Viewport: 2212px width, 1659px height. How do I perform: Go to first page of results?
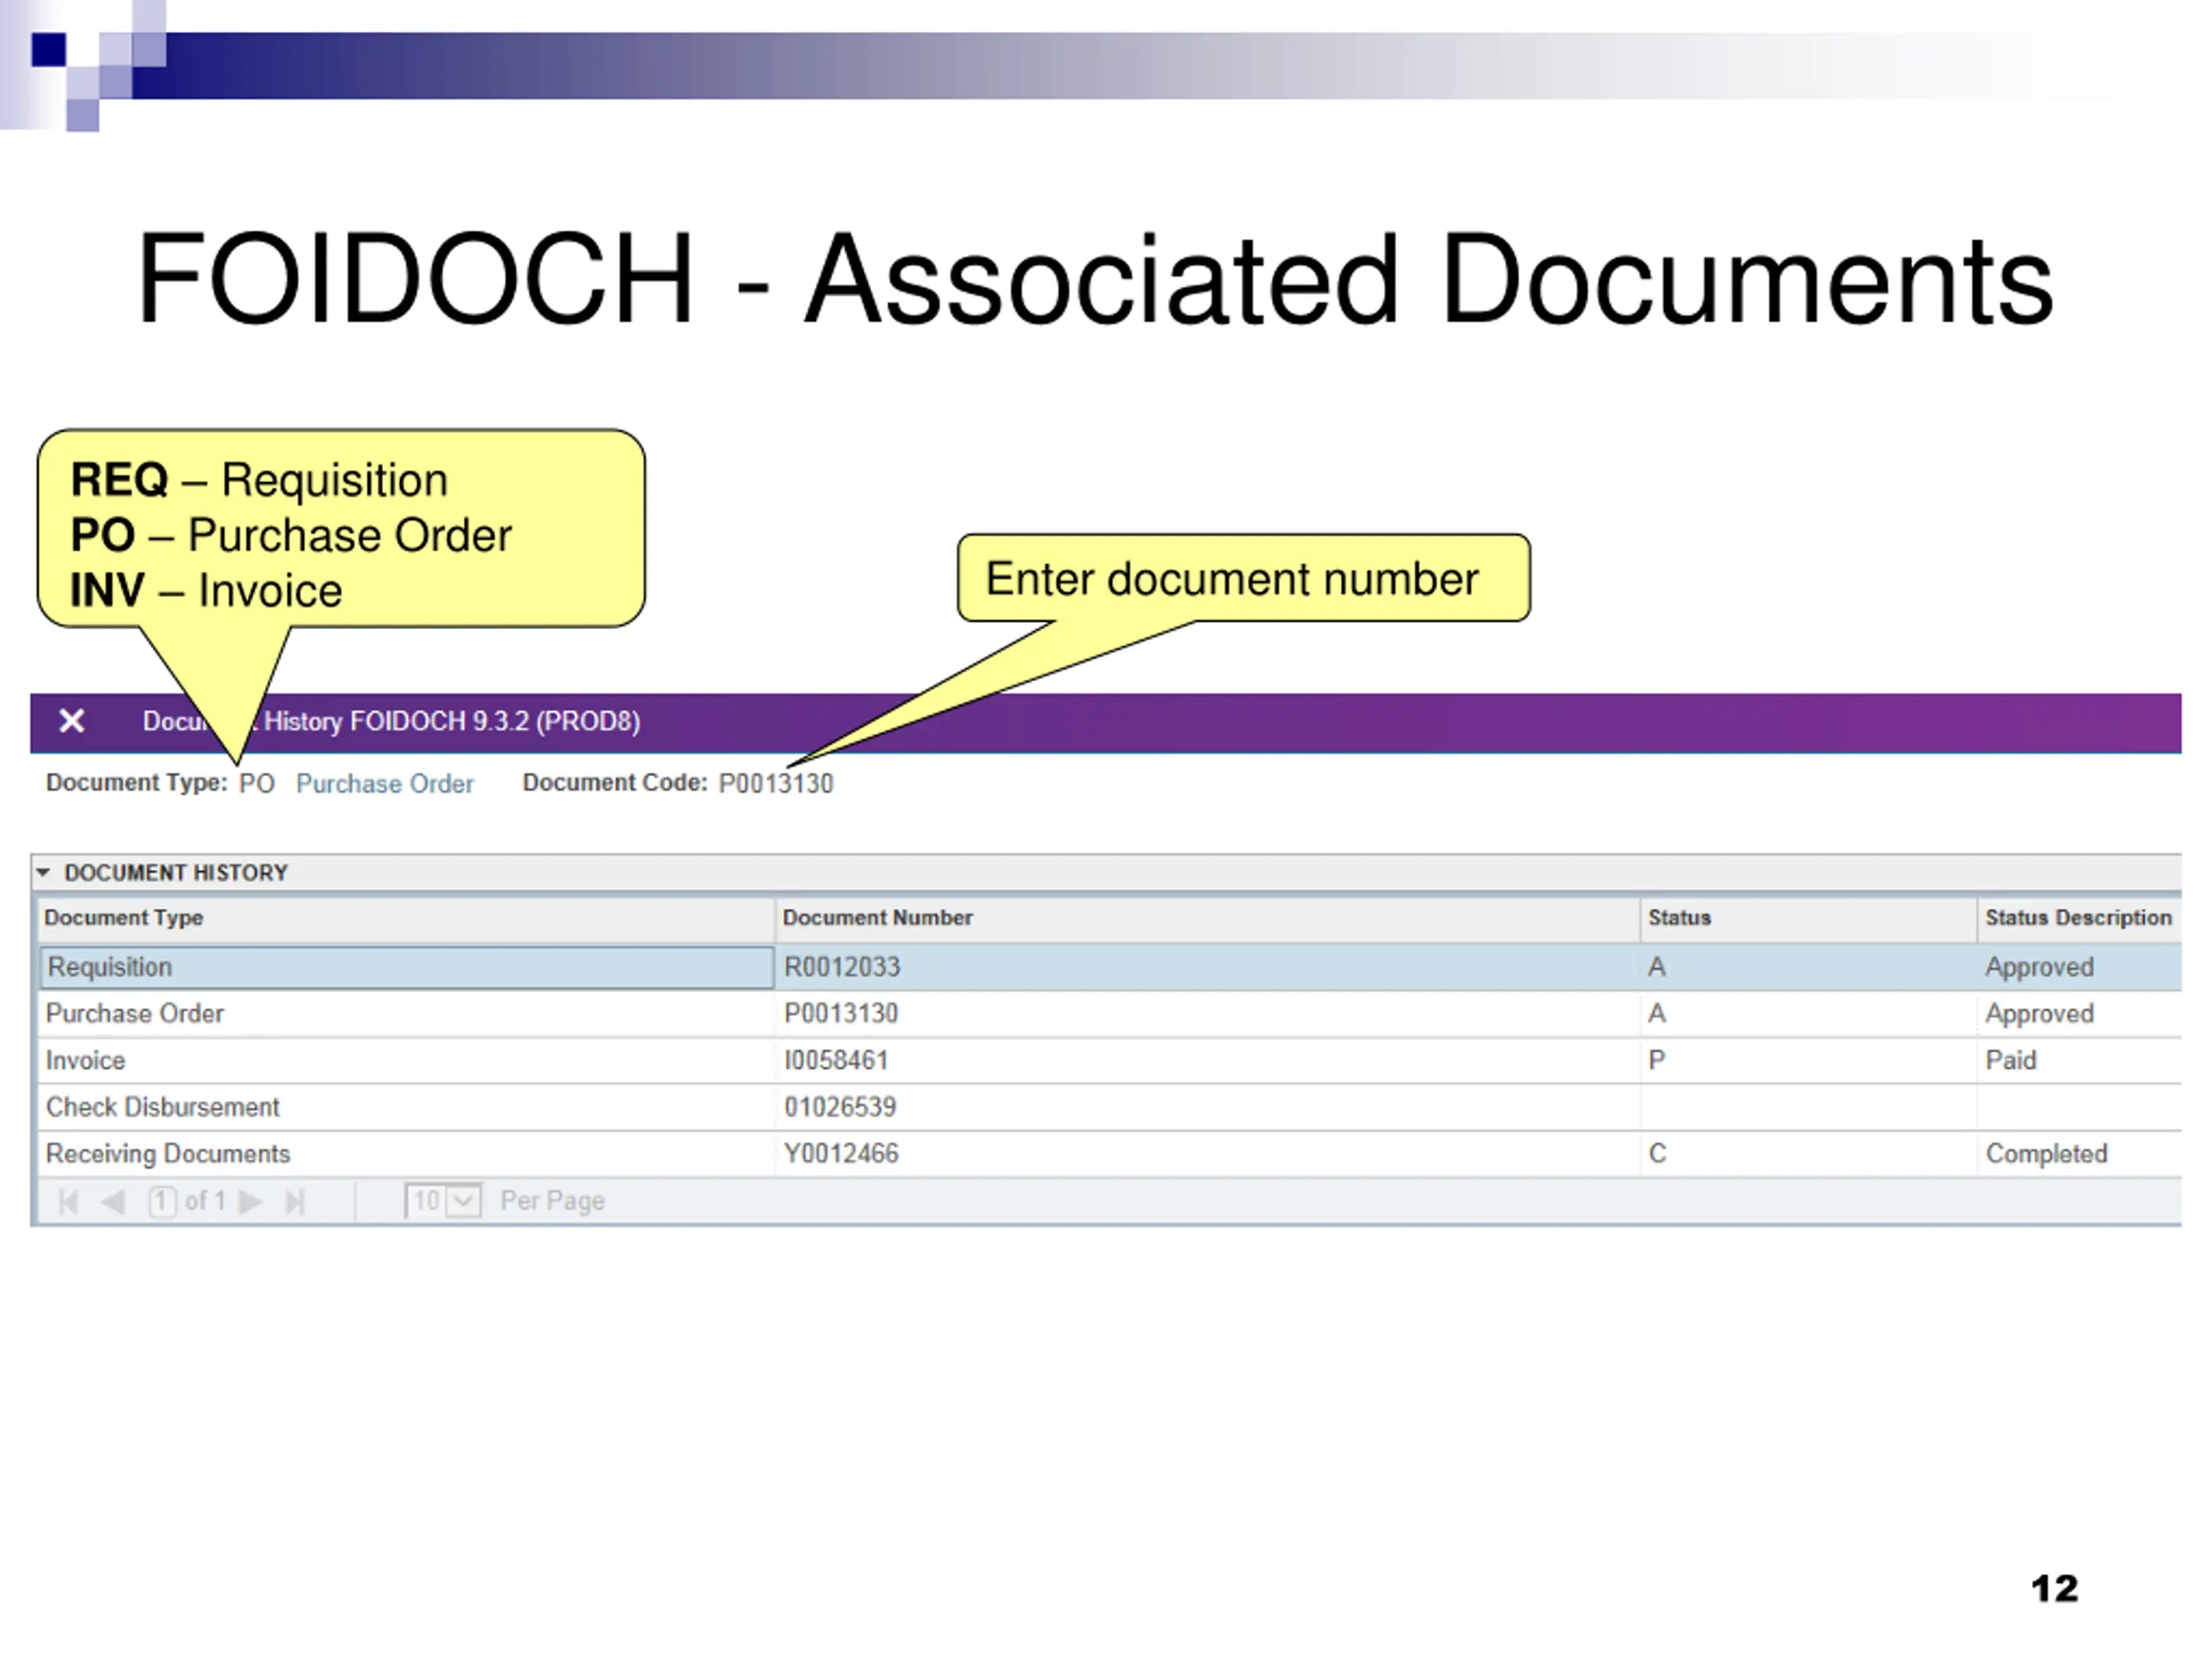(68, 1201)
